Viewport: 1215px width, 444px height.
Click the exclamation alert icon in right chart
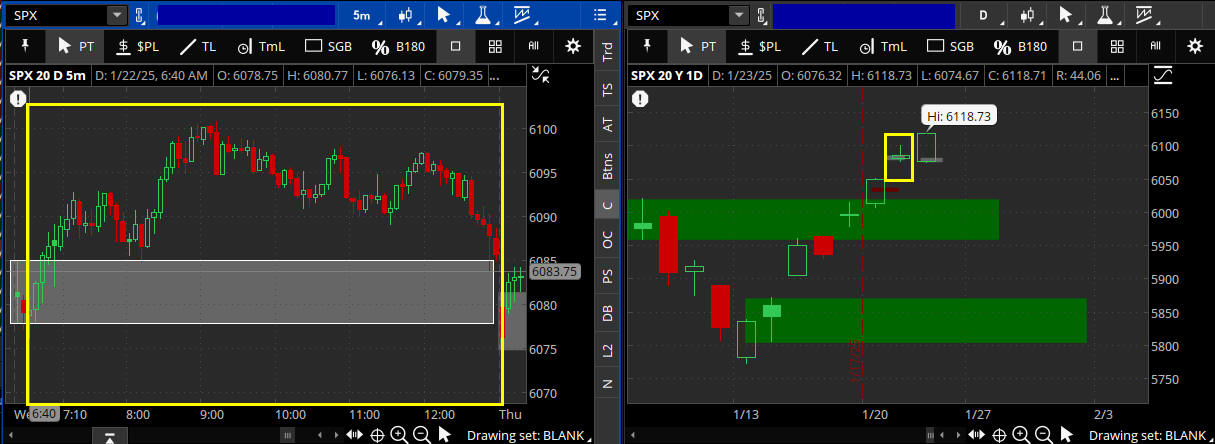tap(640, 98)
